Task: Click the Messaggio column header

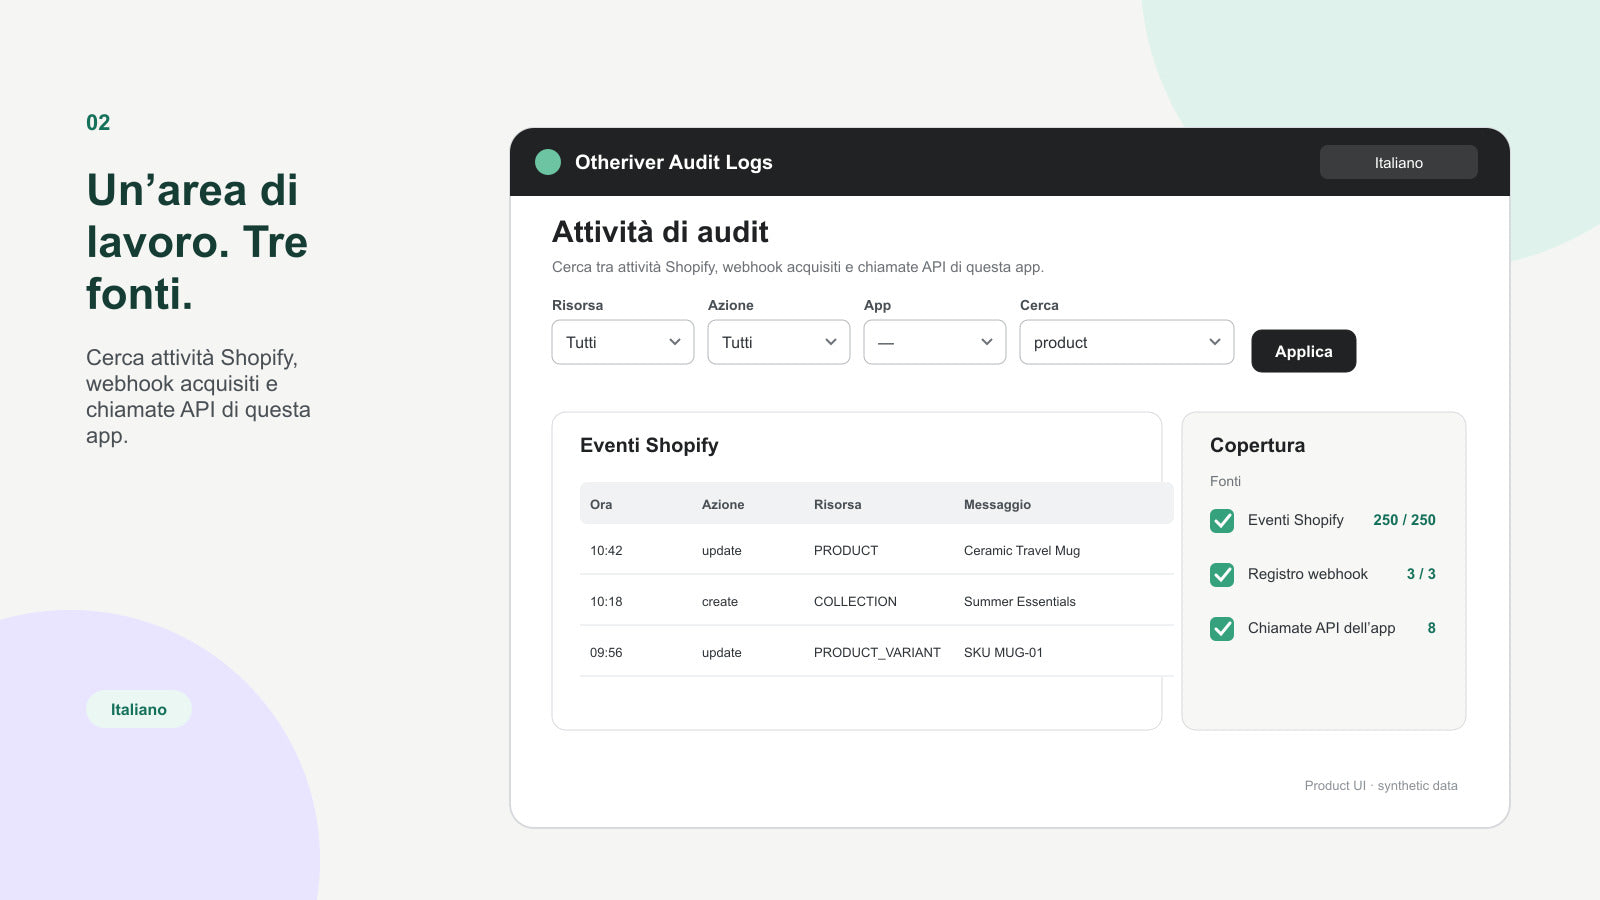Action: (x=997, y=504)
